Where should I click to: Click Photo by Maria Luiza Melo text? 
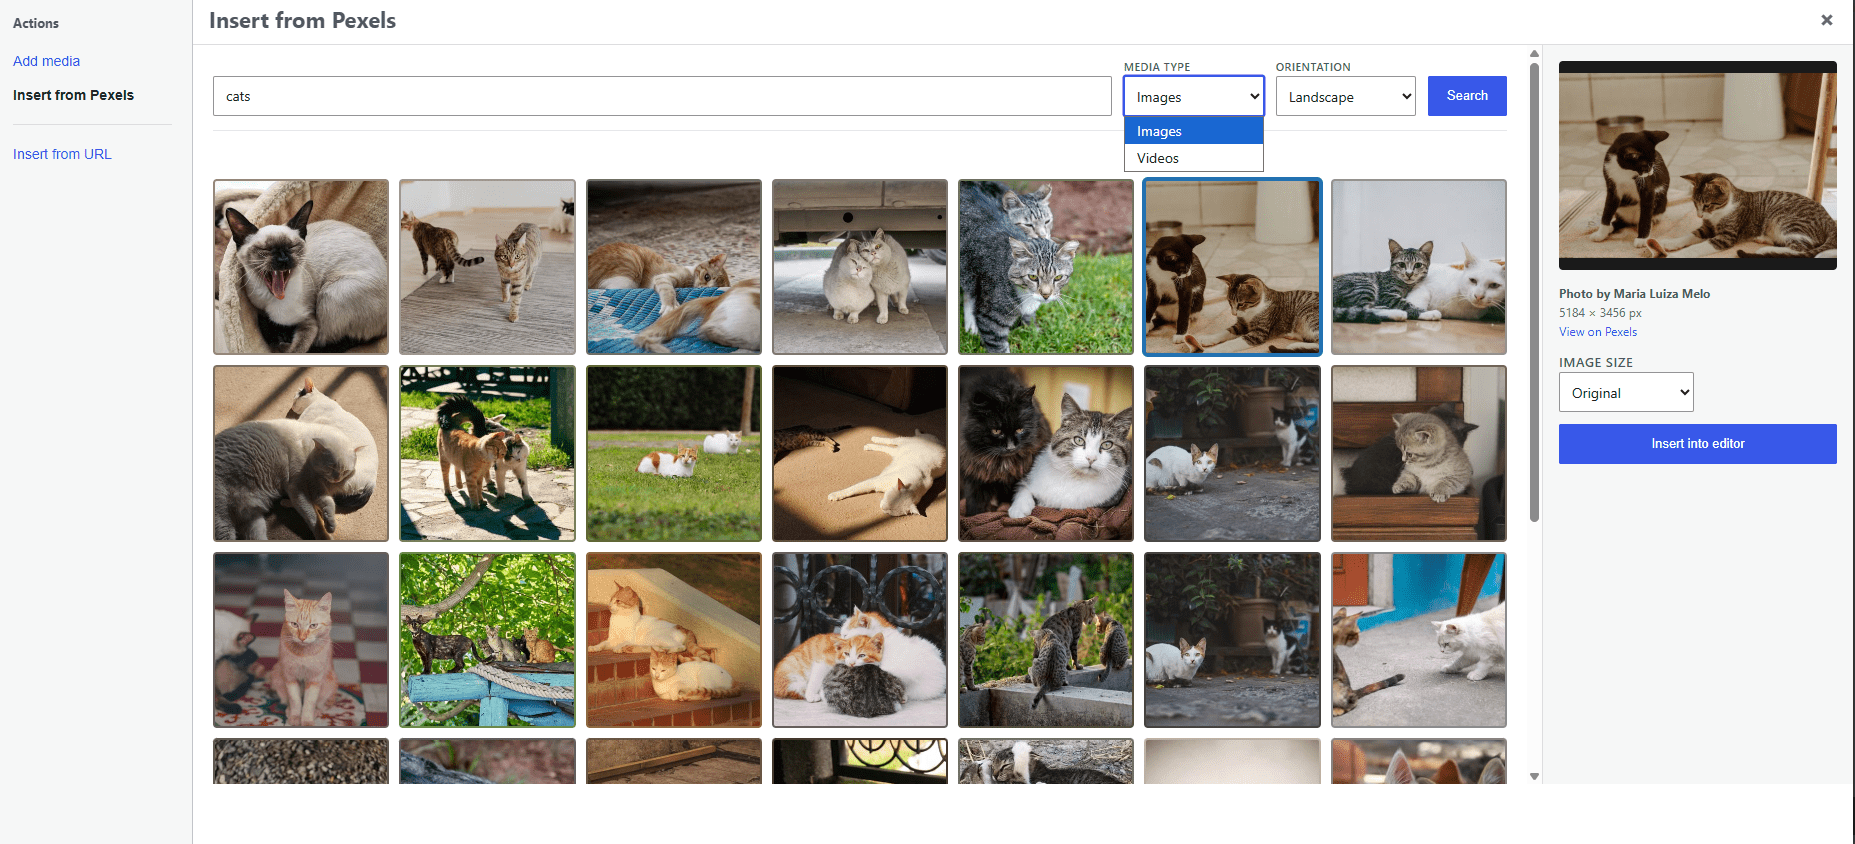[1634, 294]
